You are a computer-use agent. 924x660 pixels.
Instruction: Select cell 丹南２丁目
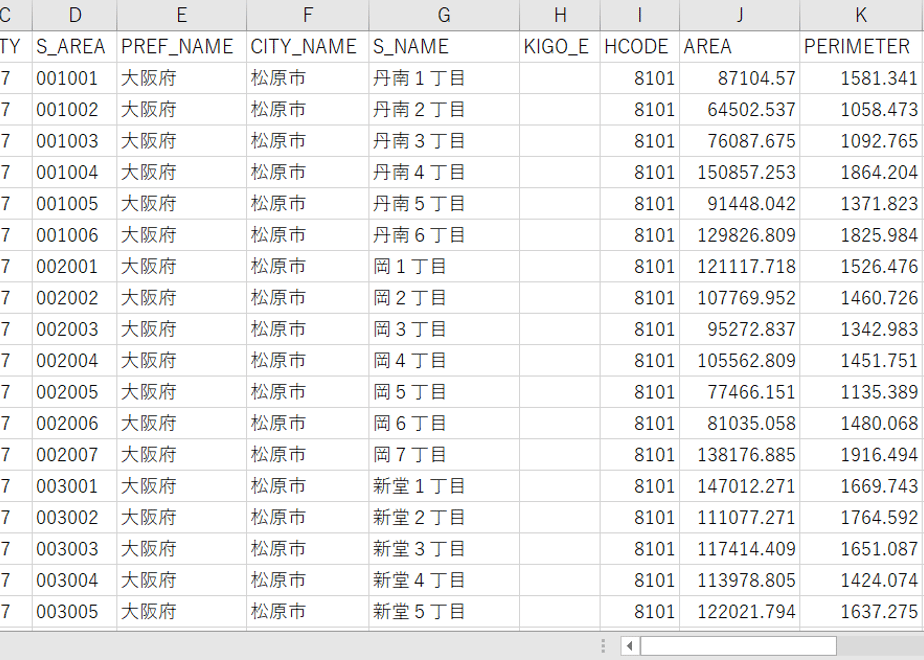(x=444, y=110)
